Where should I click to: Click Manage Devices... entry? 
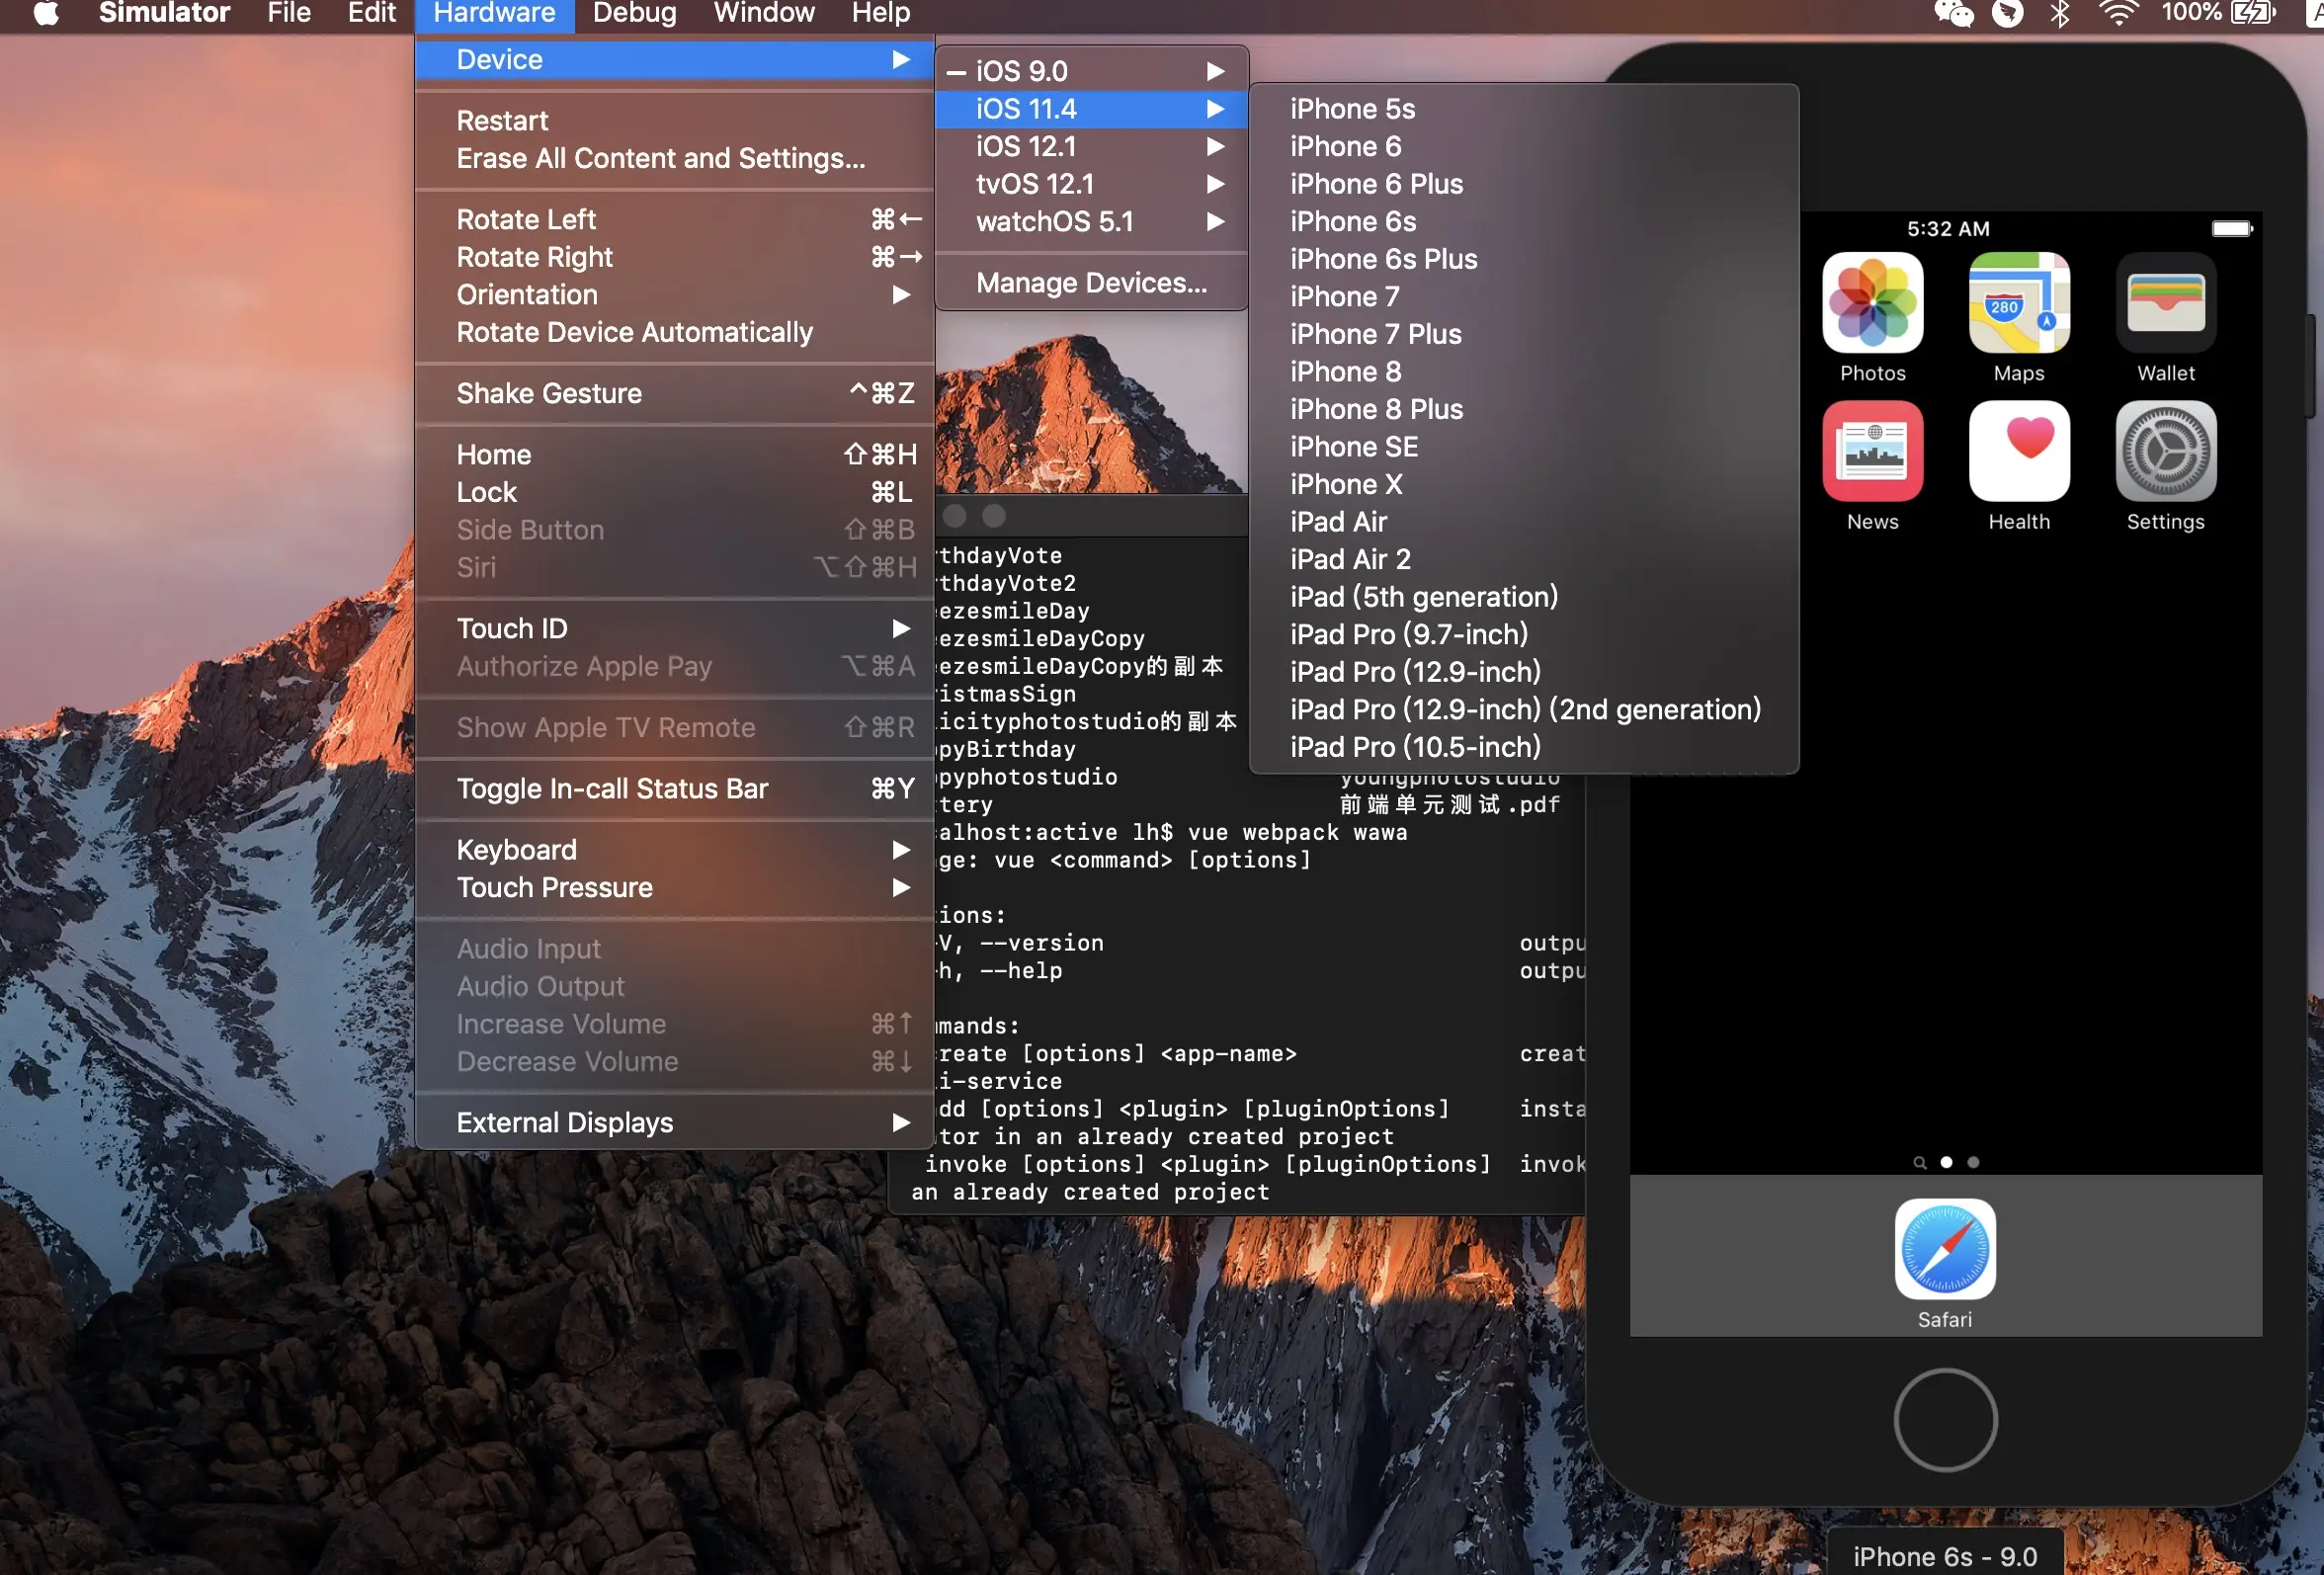[x=1091, y=283]
